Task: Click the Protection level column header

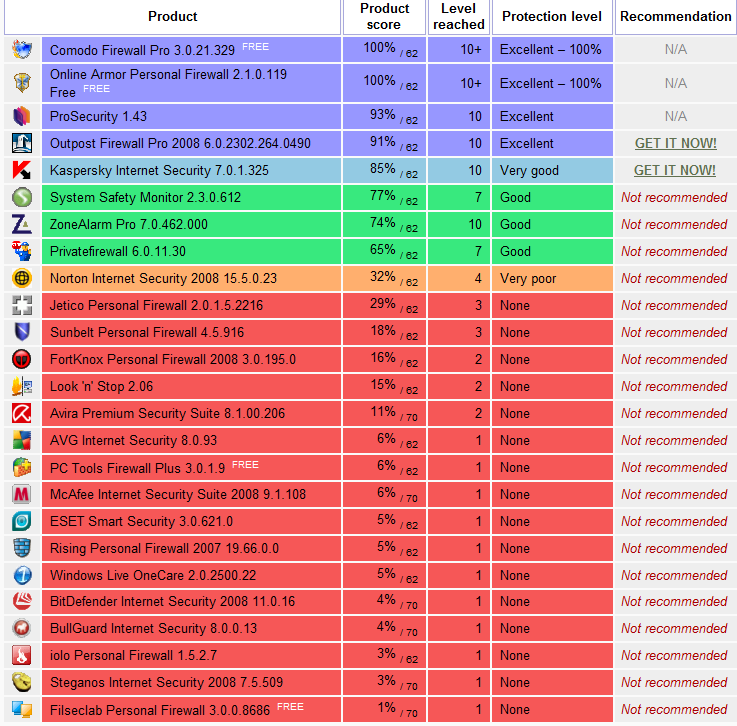Action: click(x=552, y=16)
